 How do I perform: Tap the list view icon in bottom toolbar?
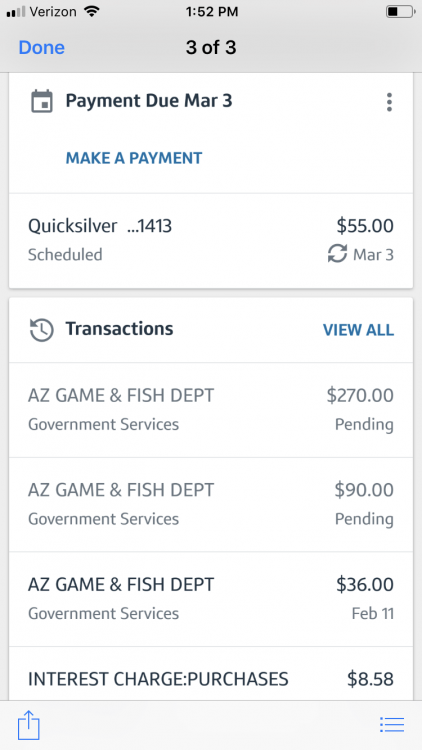pos(392,725)
